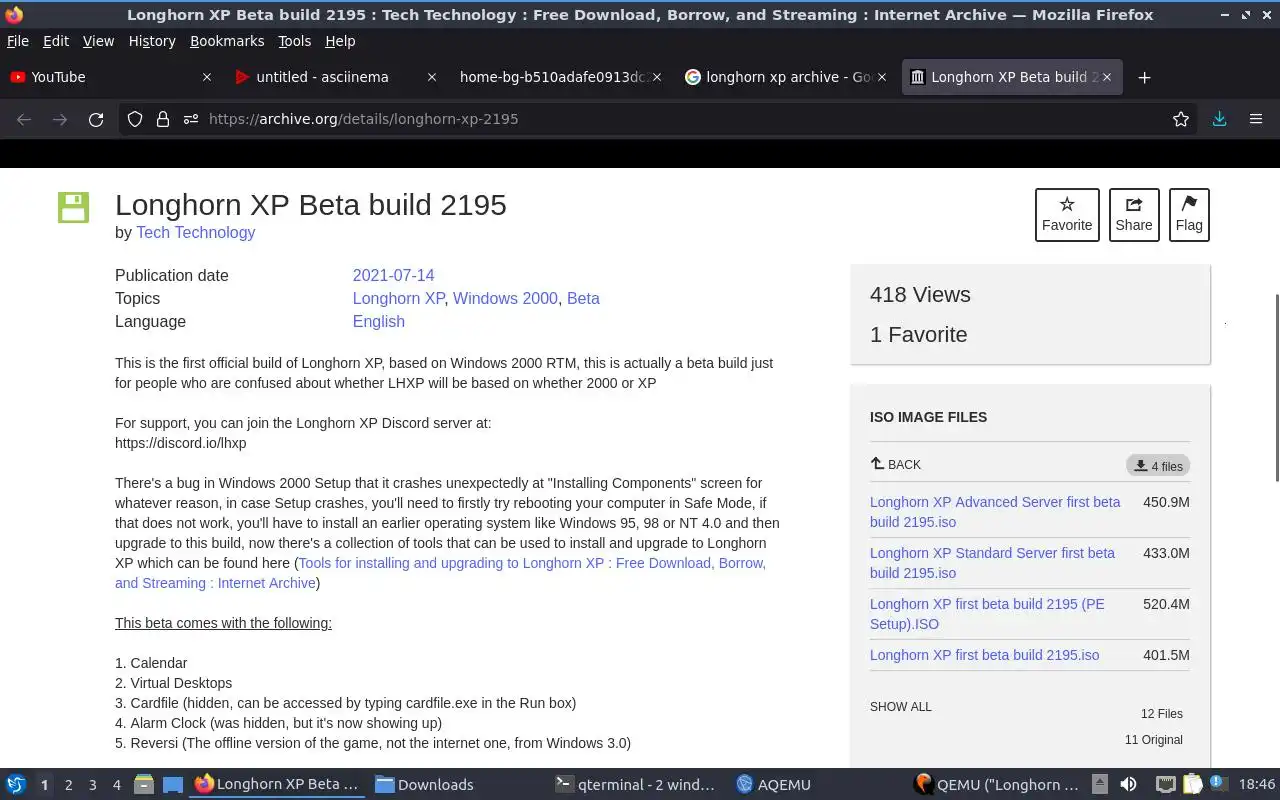This screenshot has width=1280, height=800.
Task: Click the green floppy disk software icon
Action: click(74, 207)
